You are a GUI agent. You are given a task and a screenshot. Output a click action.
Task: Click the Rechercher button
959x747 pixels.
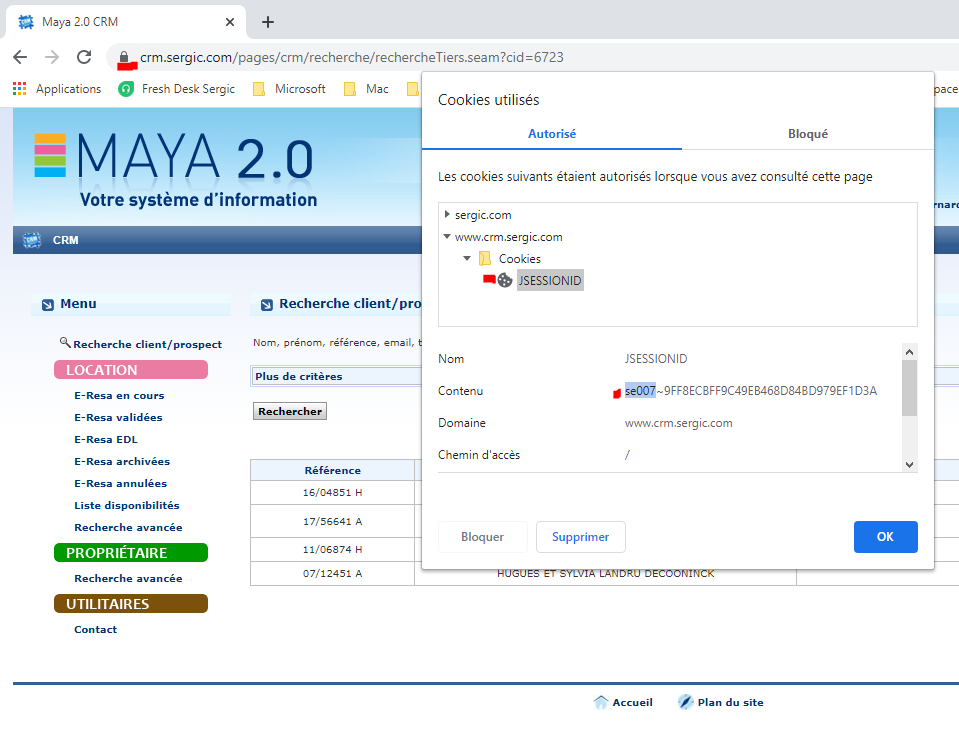click(x=290, y=411)
